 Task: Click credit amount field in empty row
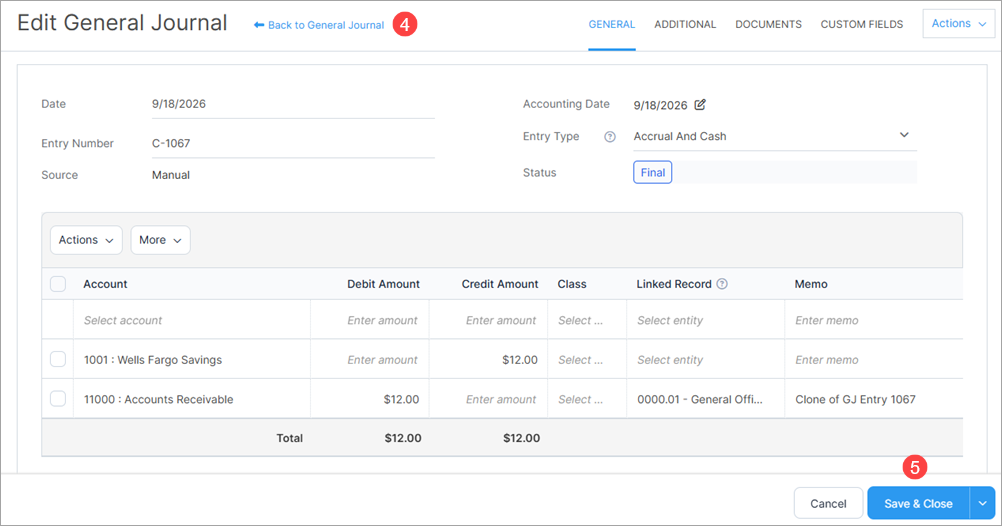coord(489,320)
